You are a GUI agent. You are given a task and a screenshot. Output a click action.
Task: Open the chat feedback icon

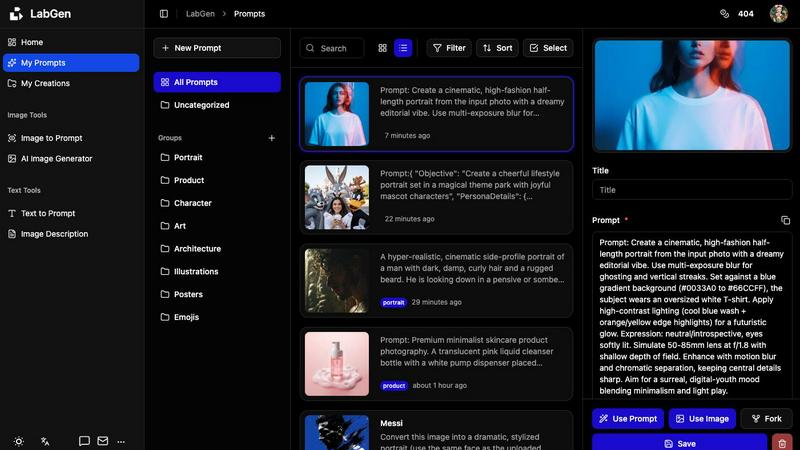click(84, 441)
